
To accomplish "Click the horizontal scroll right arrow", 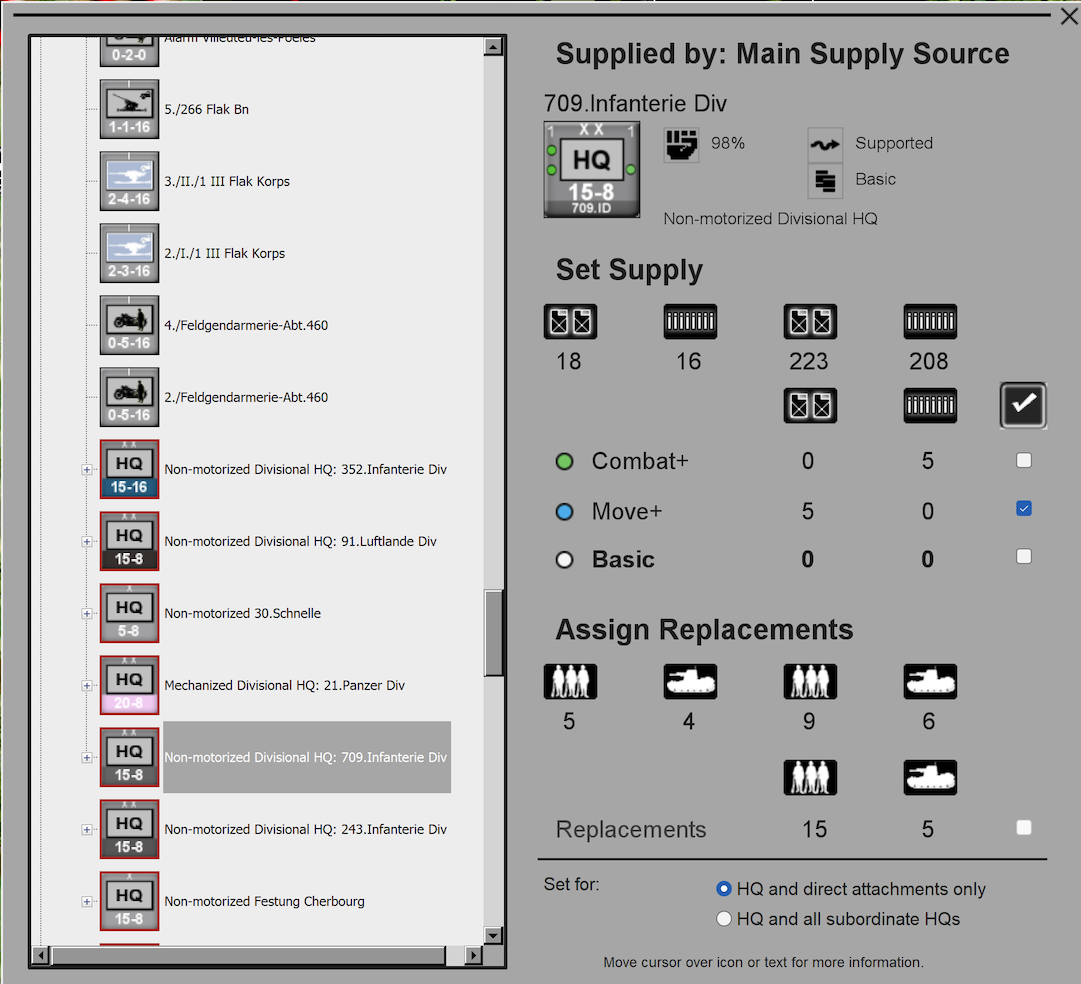I will (473, 956).
